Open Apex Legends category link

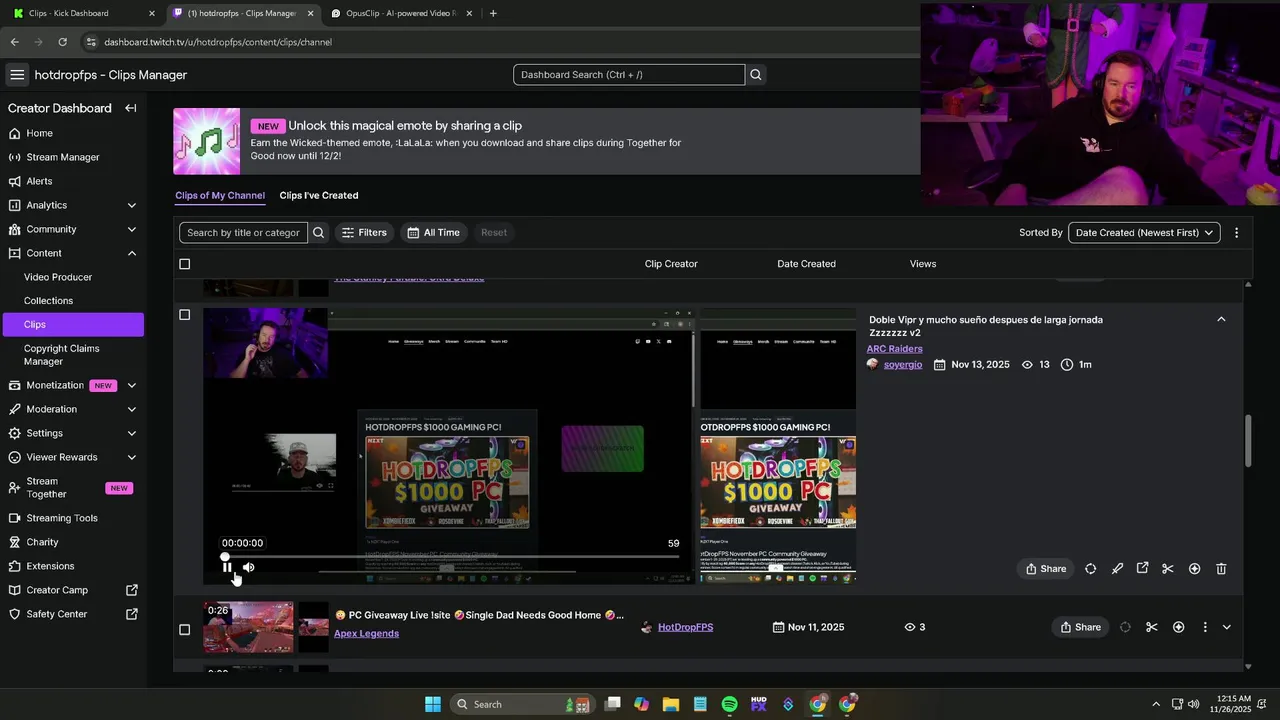point(366,634)
